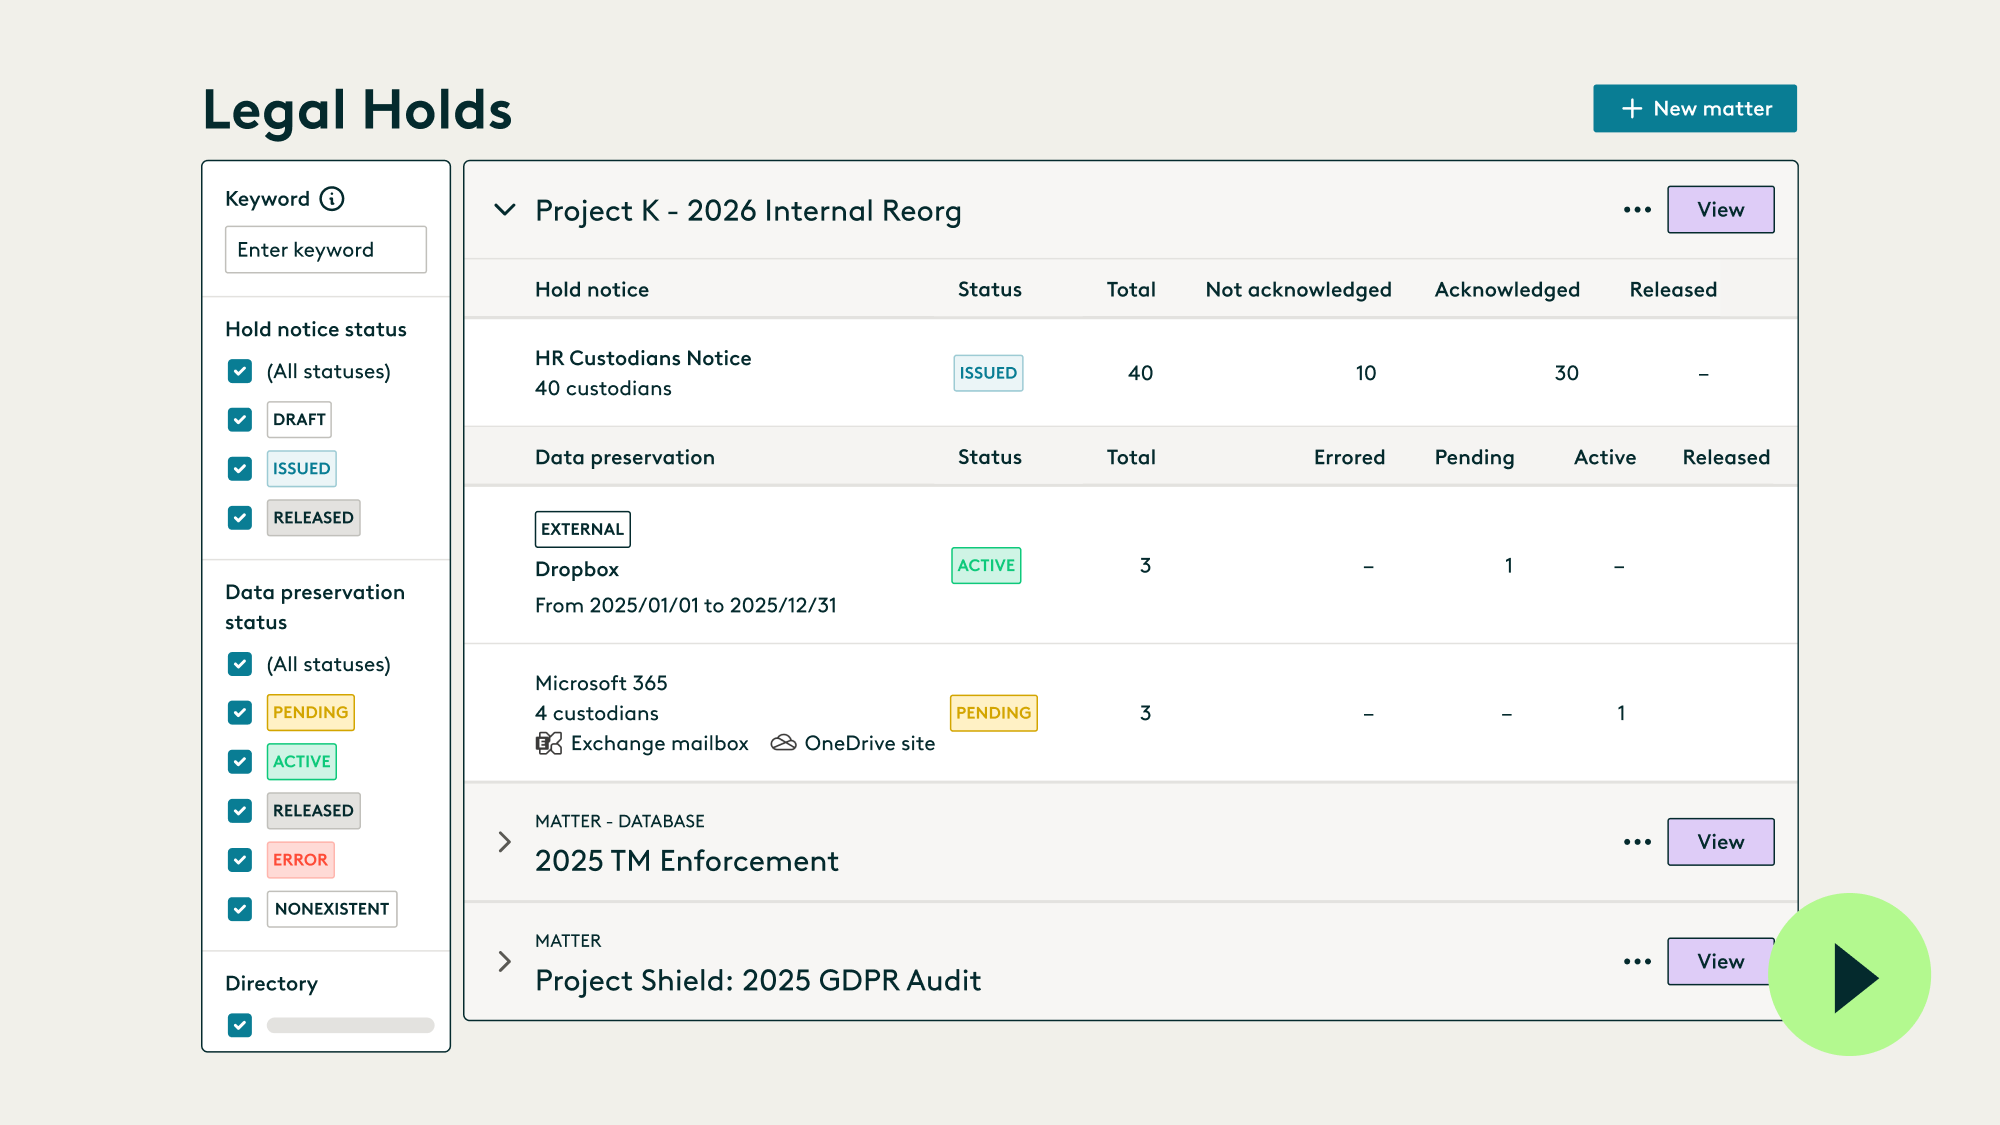Uncheck the NONEXISTENT status checkbox
The image size is (2000, 1125).
click(x=240, y=909)
